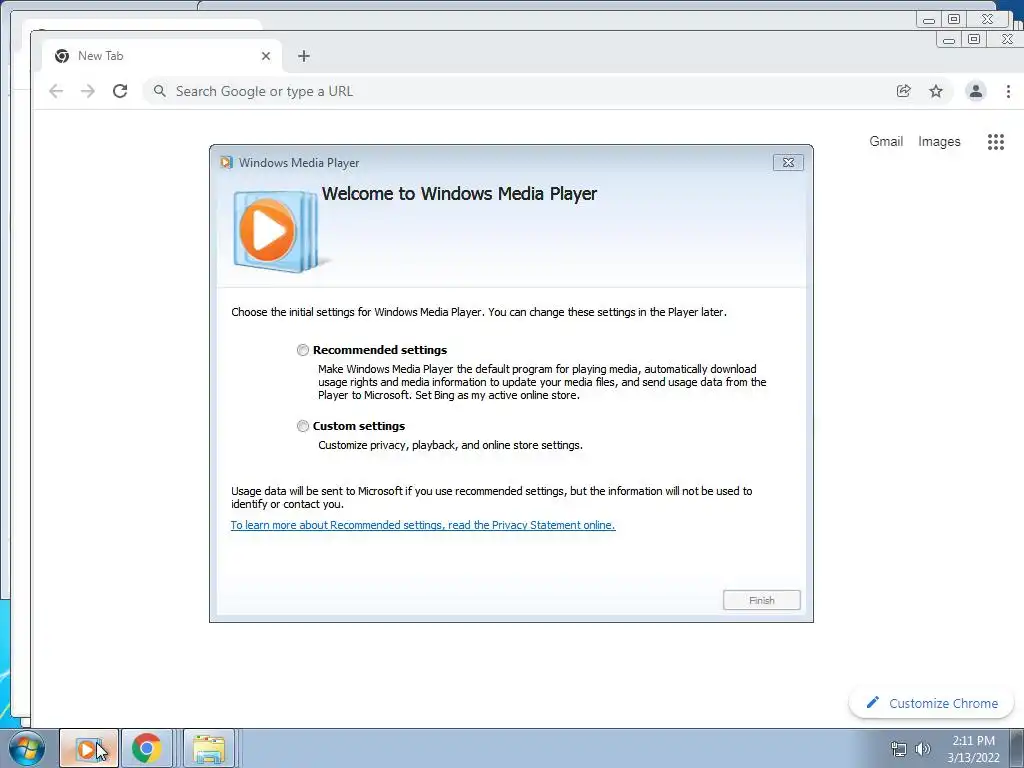The height and width of the screenshot is (768, 1024).
Task: Click the network tray icon
Action: coord(899,749)
